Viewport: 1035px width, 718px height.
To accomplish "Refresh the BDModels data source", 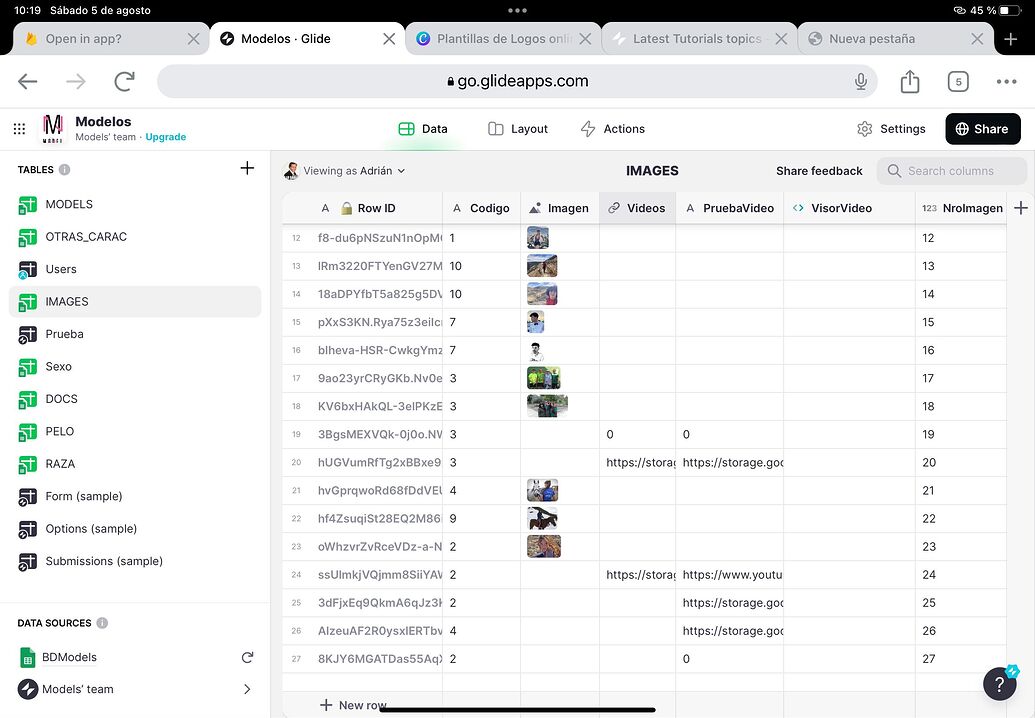I will [247, 656].
